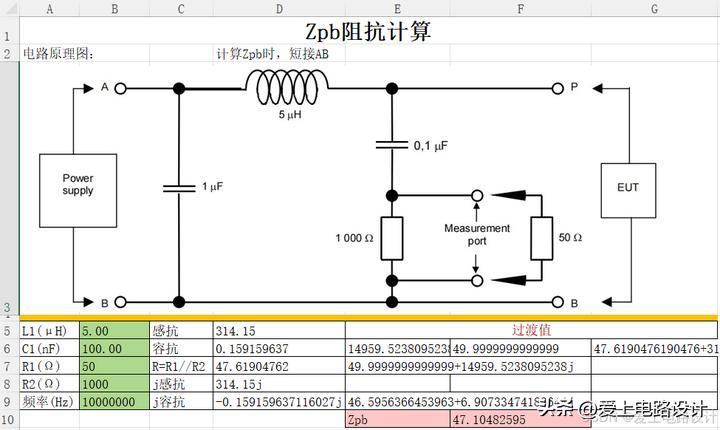The height and width of the screenshot is (430, 720).
Task: Click green input cell with value 1000
Action: (114, 384)
